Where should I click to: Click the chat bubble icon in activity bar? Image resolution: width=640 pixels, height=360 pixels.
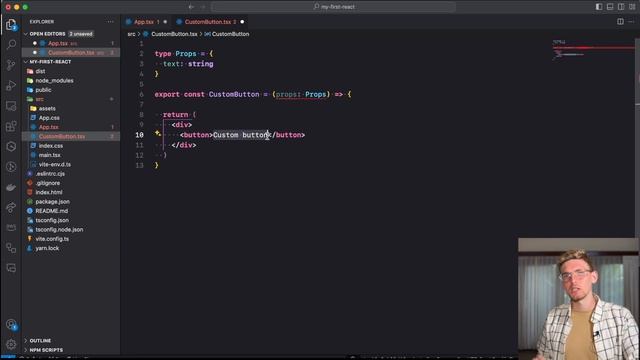tap(11, 268)
